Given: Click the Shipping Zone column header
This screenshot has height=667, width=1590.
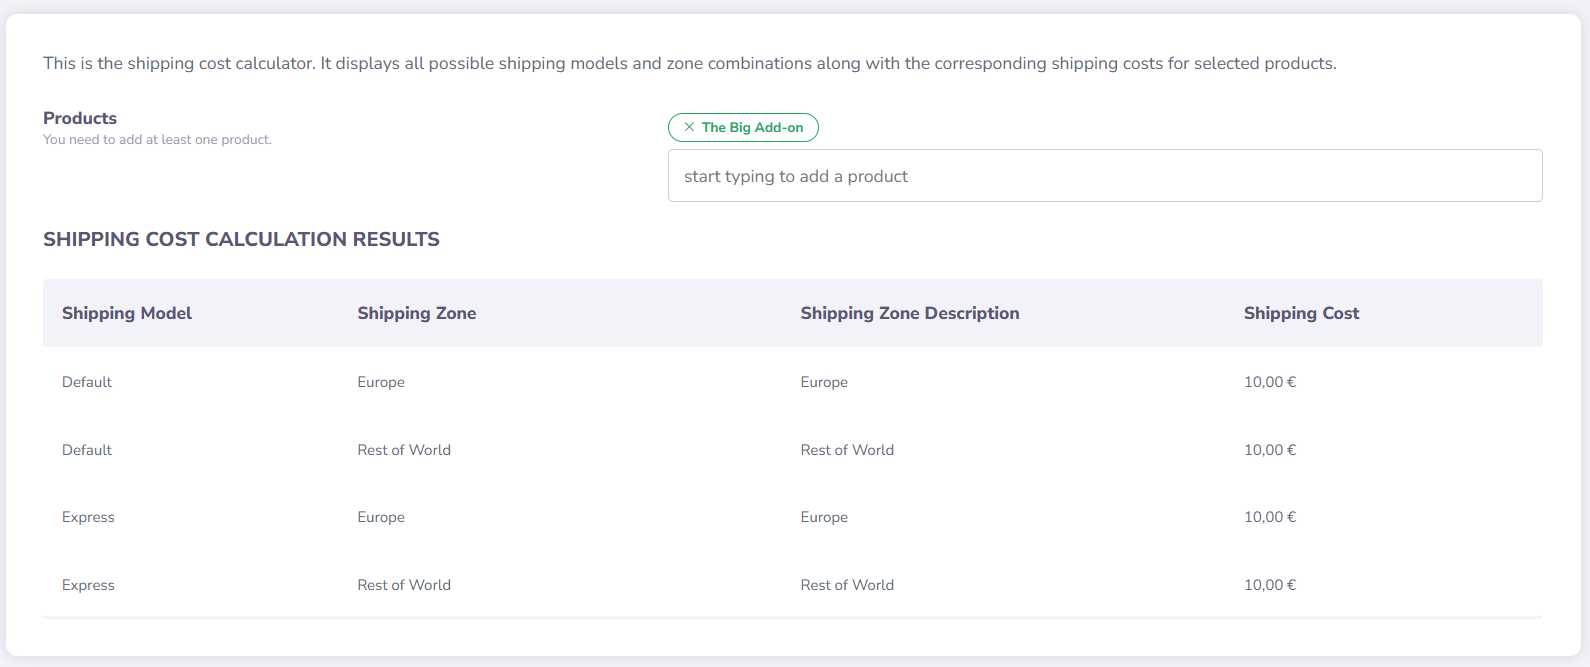Looking at the screenshot, I should pyautogui.click(x=416, y=313).
